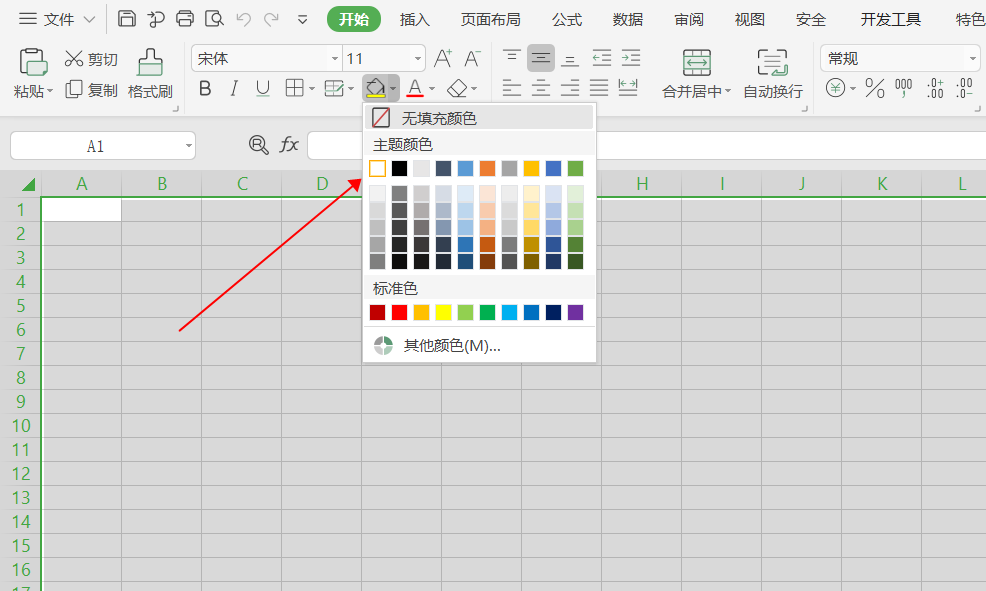
Task: Click the increase indent icon
Action: pos(631,58)
